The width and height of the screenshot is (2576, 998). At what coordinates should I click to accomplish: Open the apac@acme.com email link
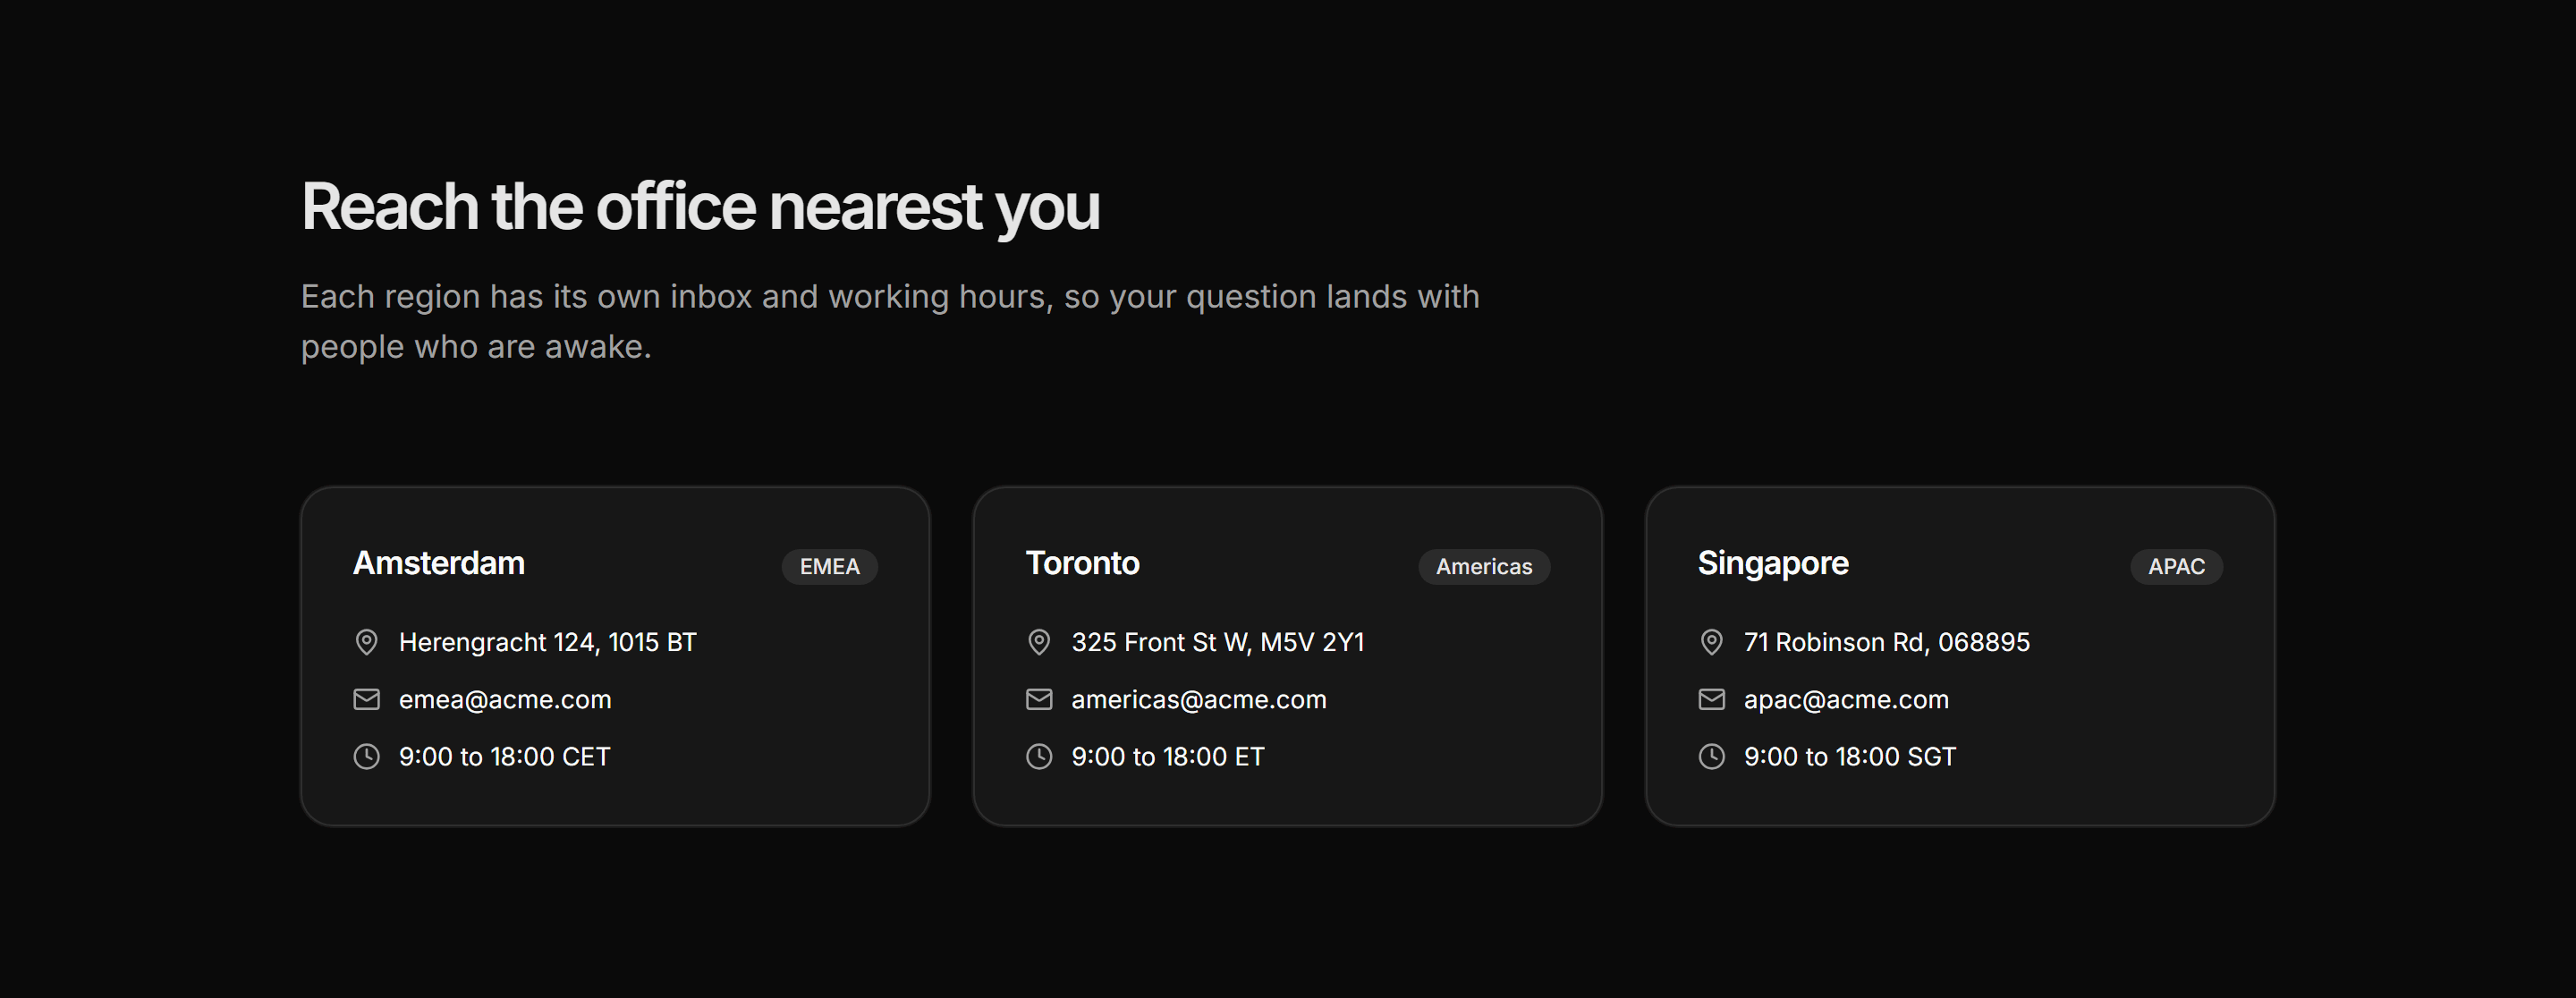[x=1846, y=700]
